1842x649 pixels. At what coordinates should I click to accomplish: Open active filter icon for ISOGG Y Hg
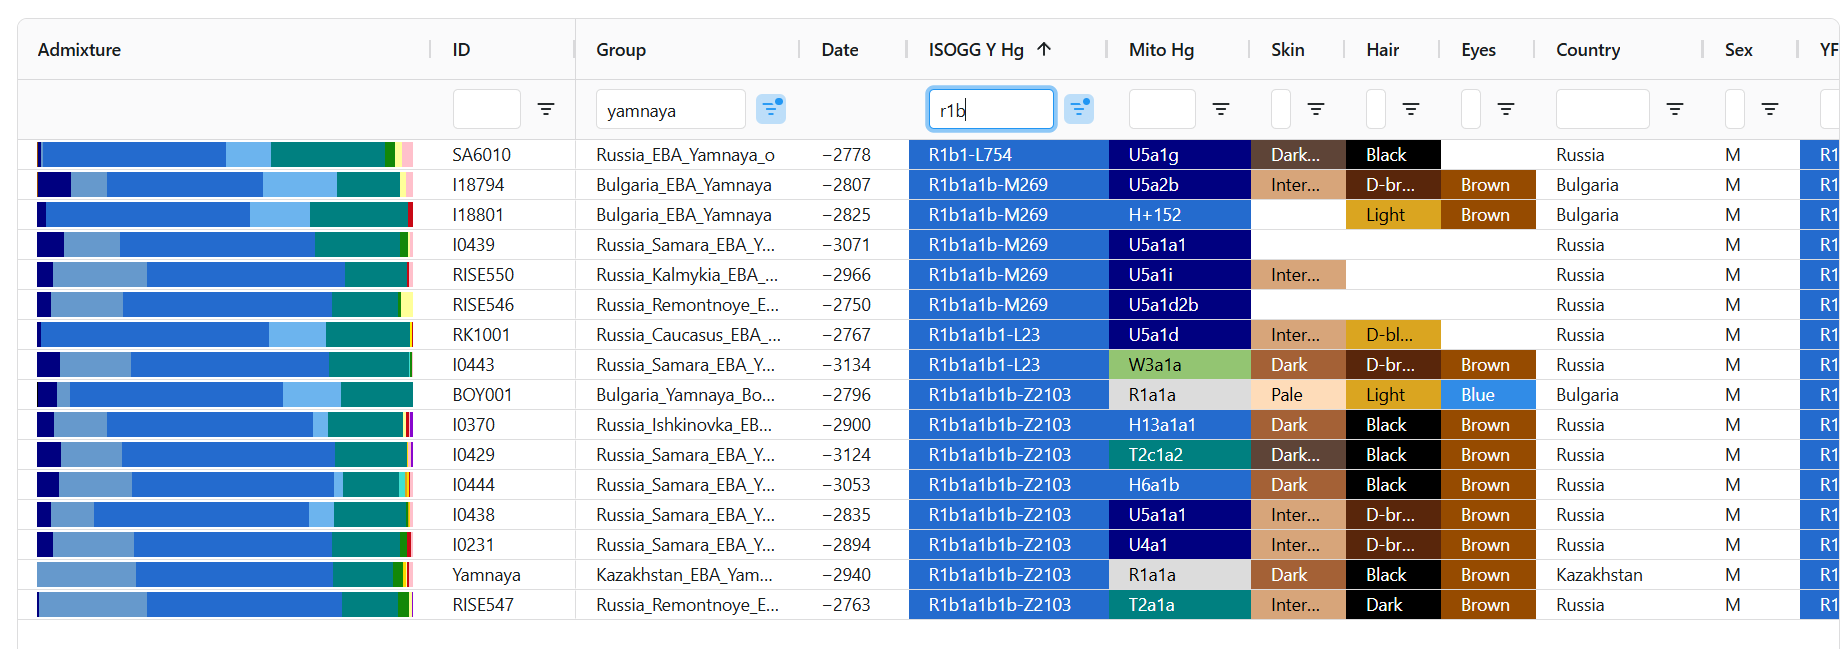pyautogui.click(x=1078, y=109)
